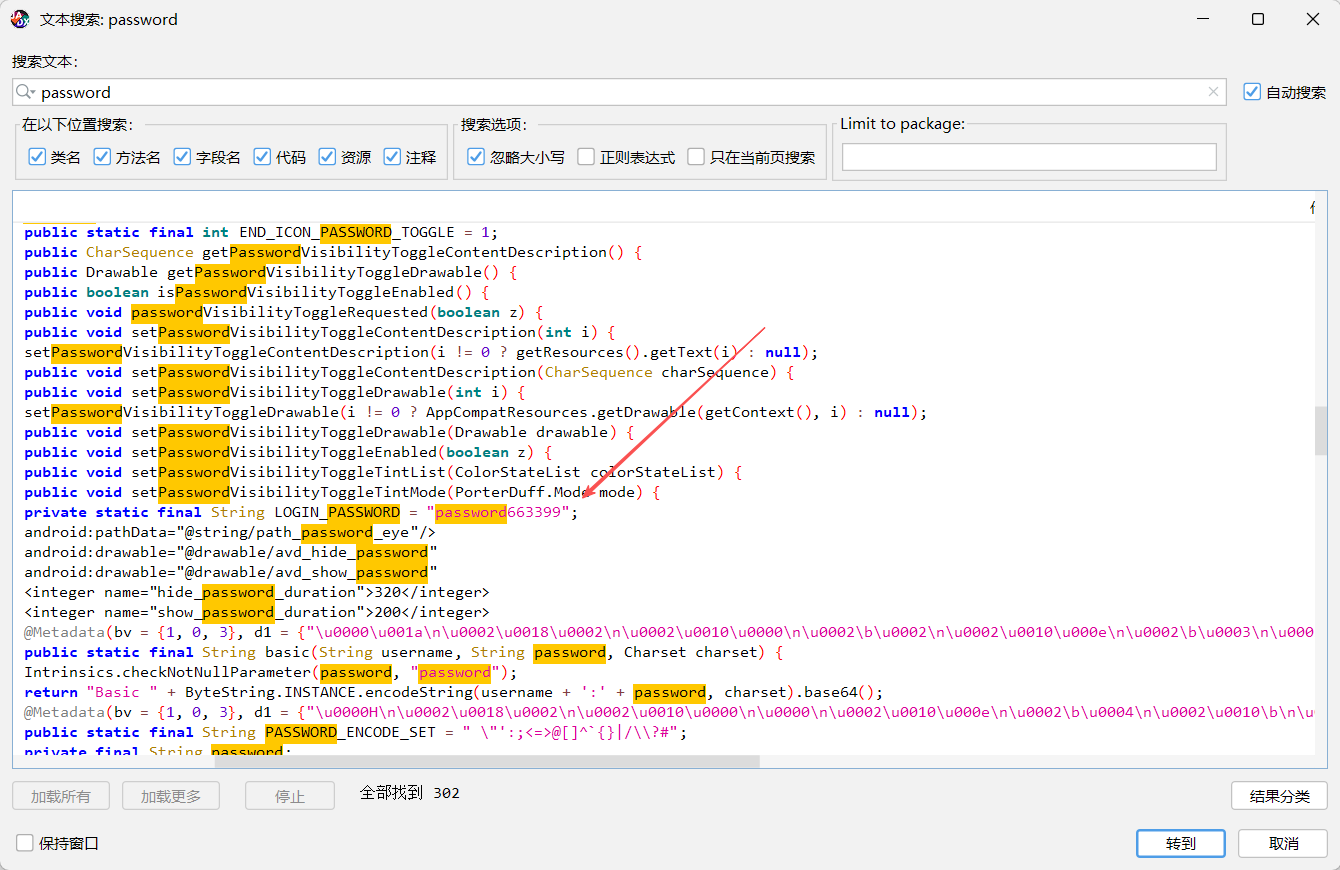1340x870 pixels.
Task: Select getPasswordVisibilityToggleContentDescription() result line
Action: [x=333, y=252]
